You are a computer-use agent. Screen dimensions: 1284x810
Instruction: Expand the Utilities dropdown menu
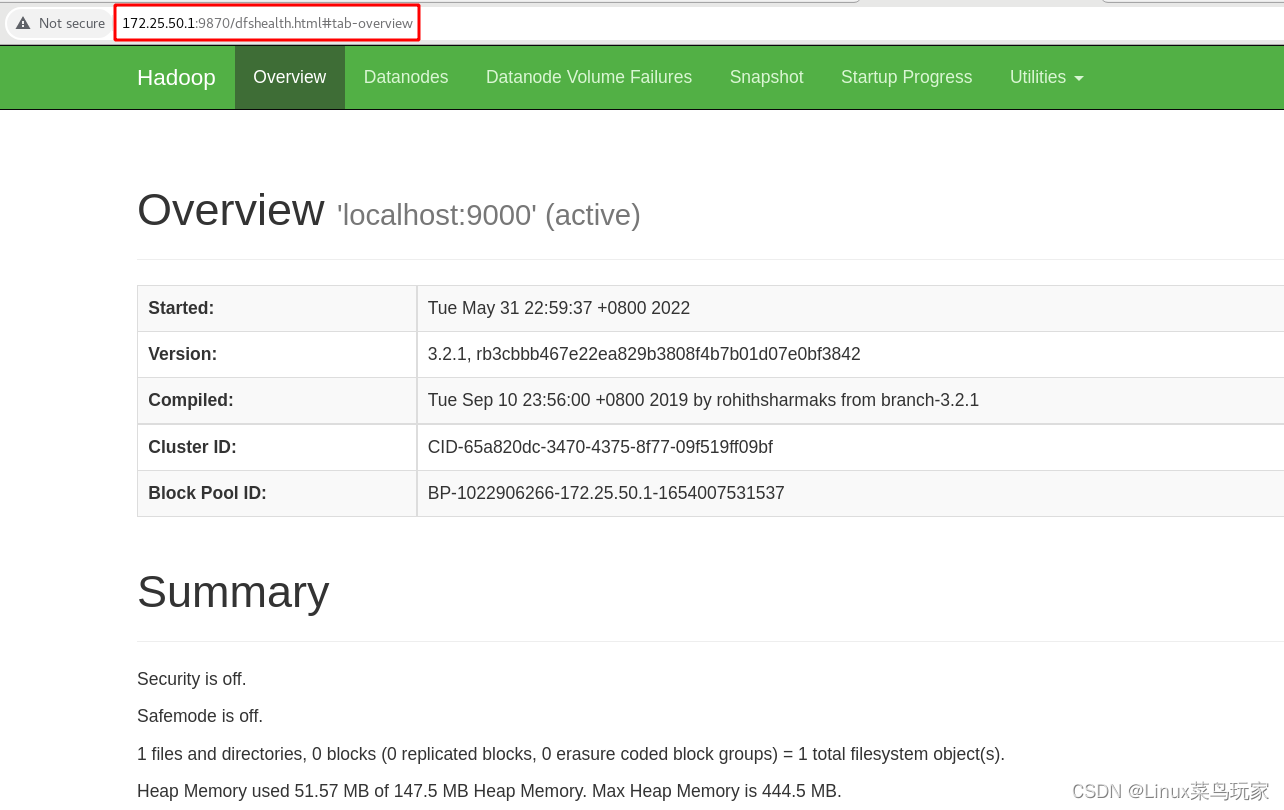click(1046, 77)
